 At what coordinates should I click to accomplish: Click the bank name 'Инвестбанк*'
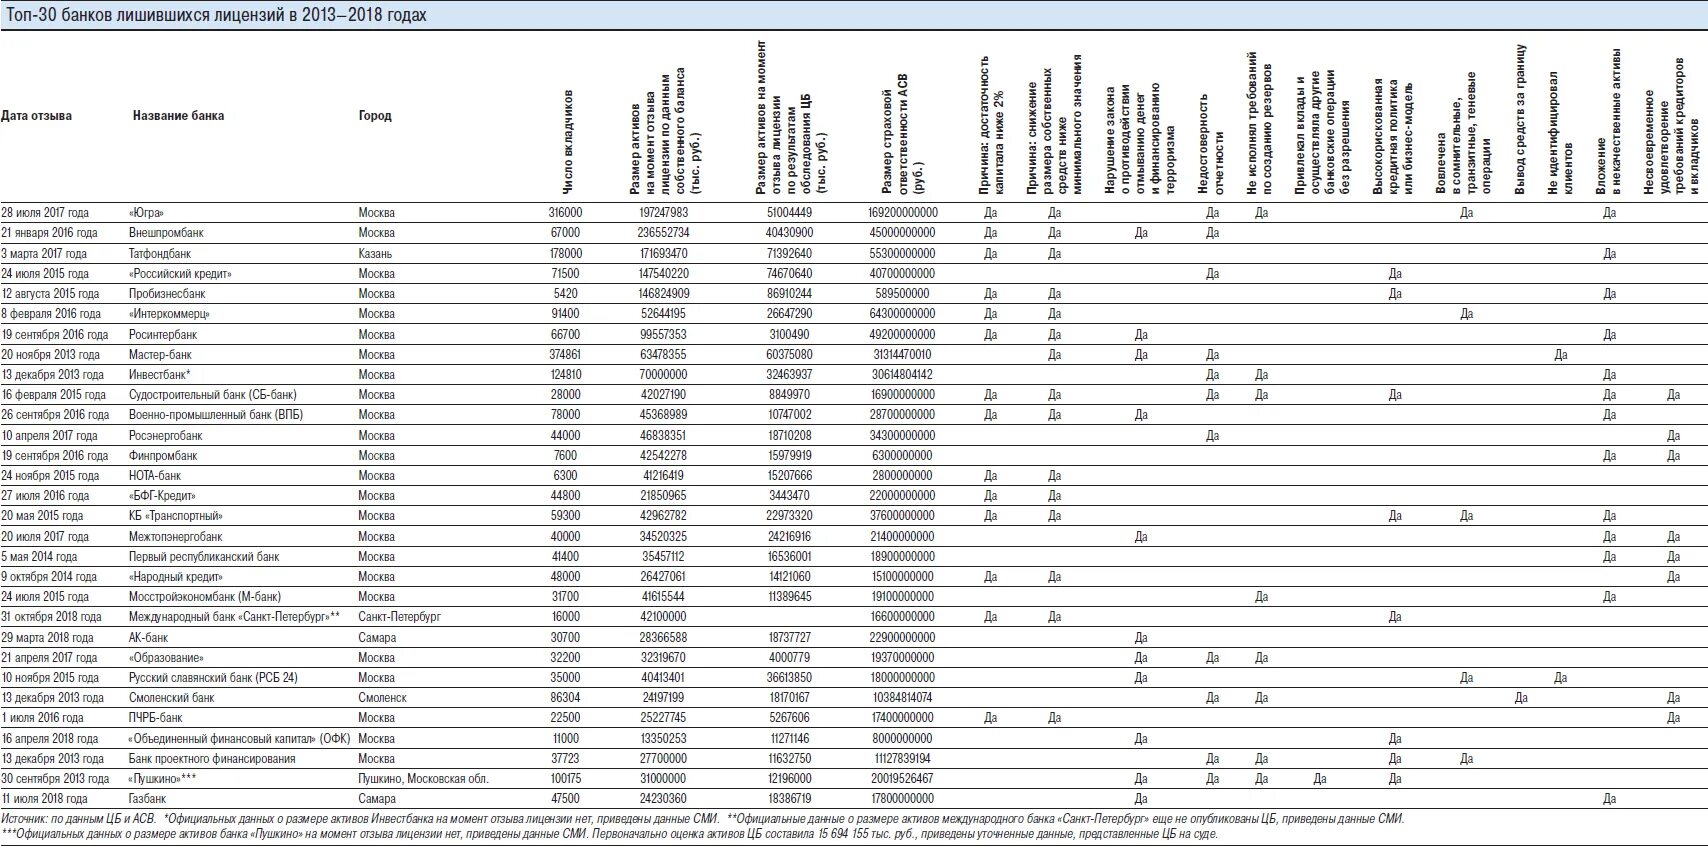tap(159, 375)
